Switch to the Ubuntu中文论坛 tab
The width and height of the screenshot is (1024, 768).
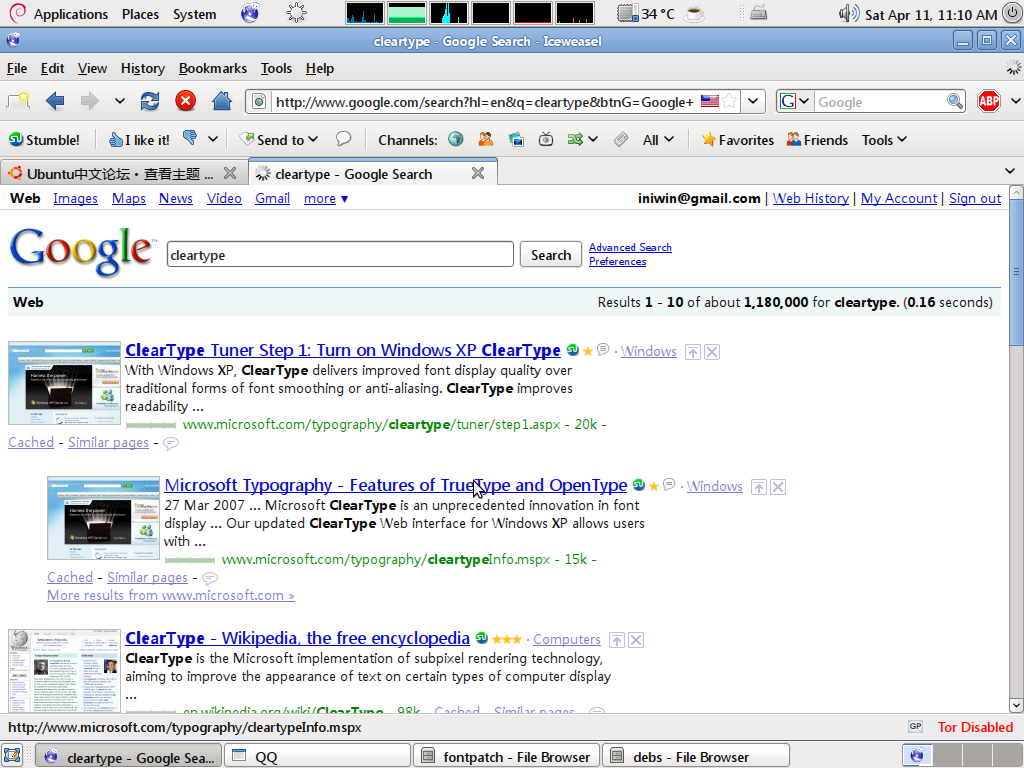pyautogui.click(x=121, y=174)
